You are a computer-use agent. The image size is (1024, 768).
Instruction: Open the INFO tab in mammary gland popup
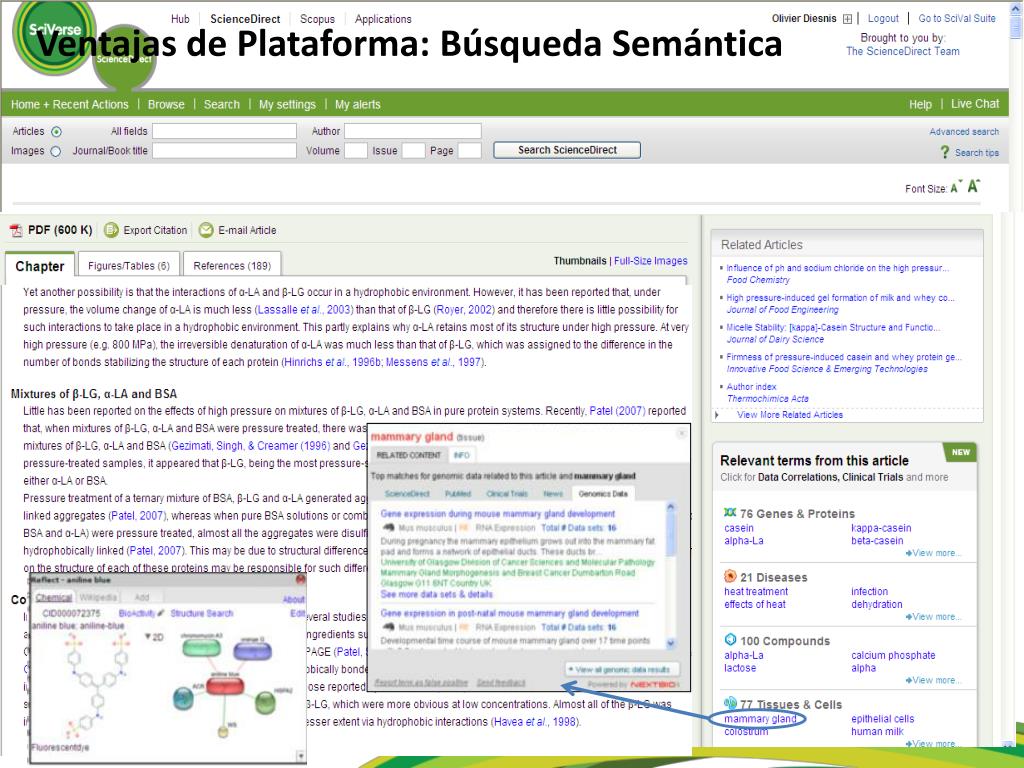[462, 455]
